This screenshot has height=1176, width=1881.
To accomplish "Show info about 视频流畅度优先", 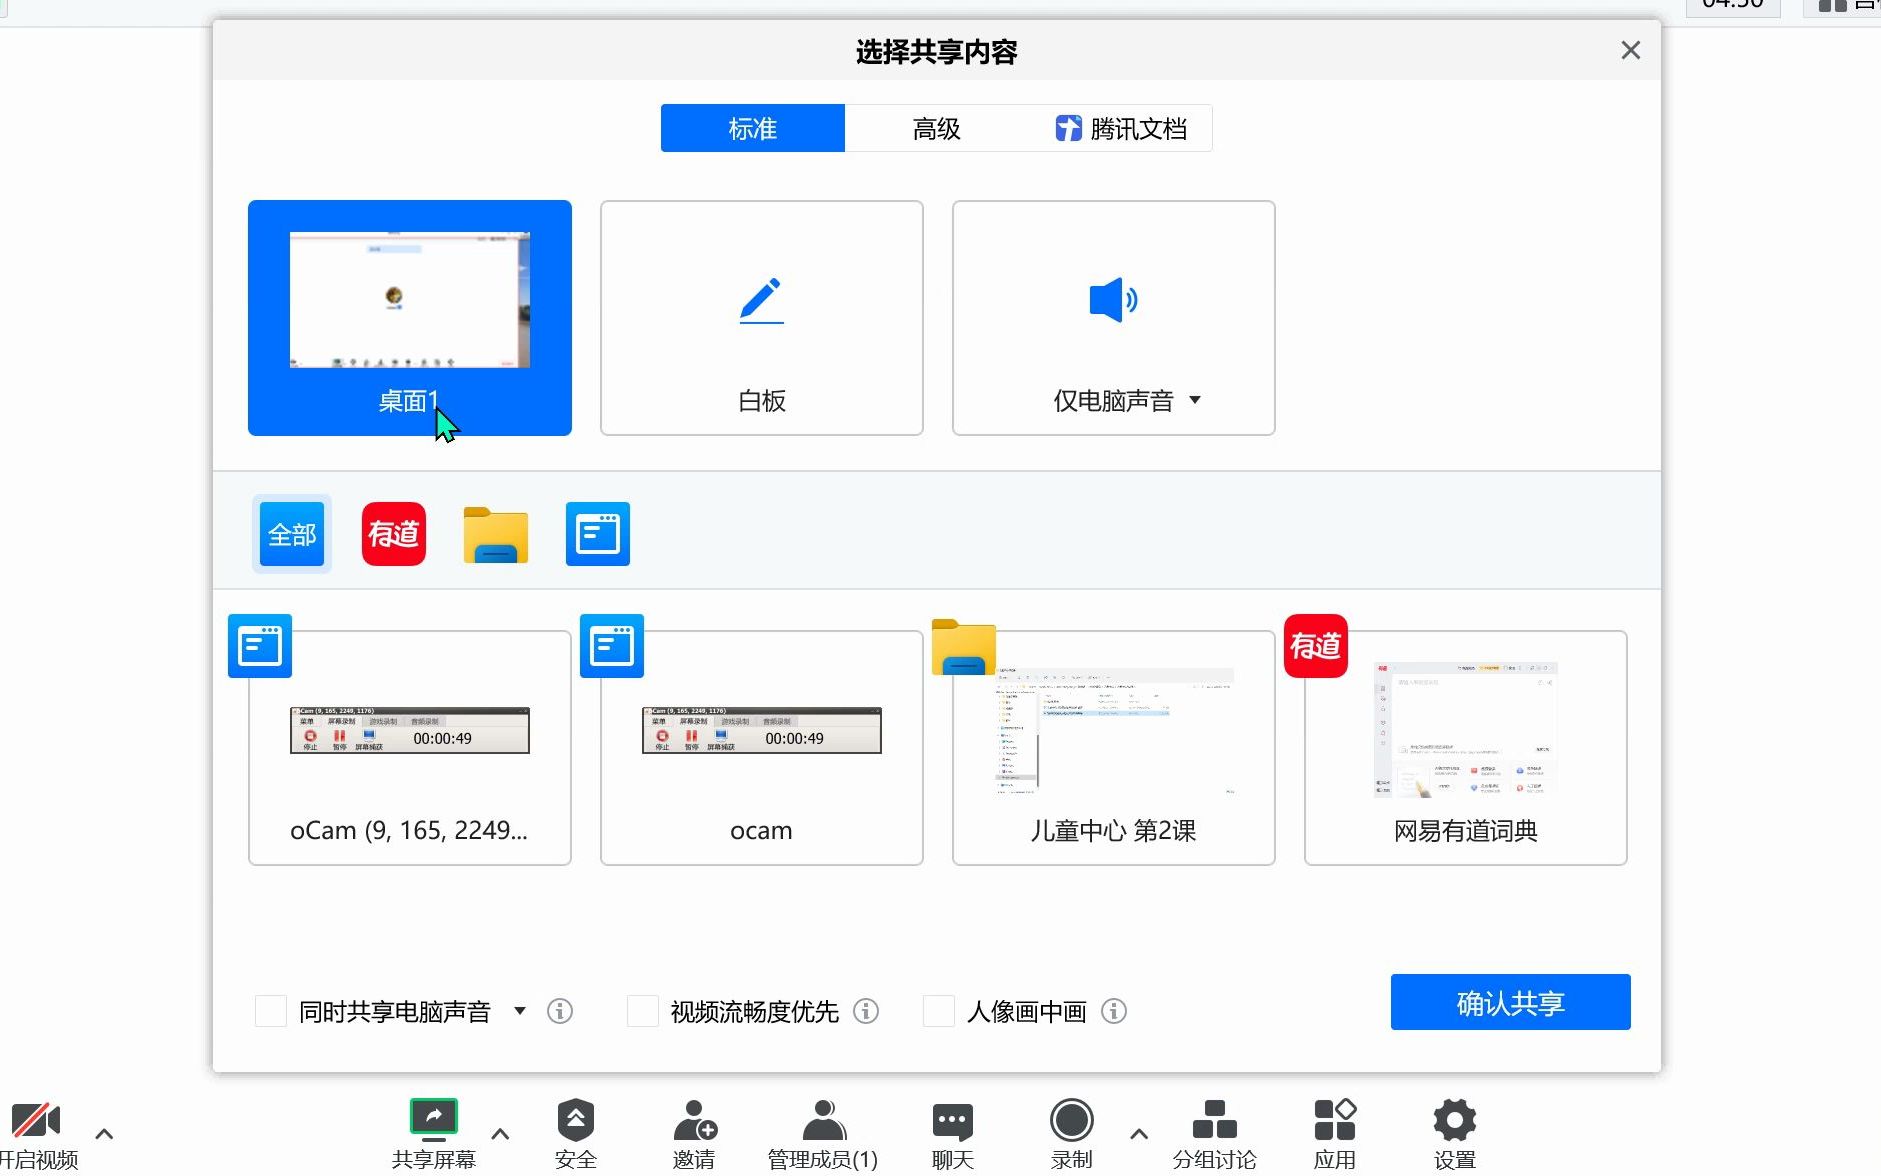I will pyautogui.click(x=866, y=1011).
